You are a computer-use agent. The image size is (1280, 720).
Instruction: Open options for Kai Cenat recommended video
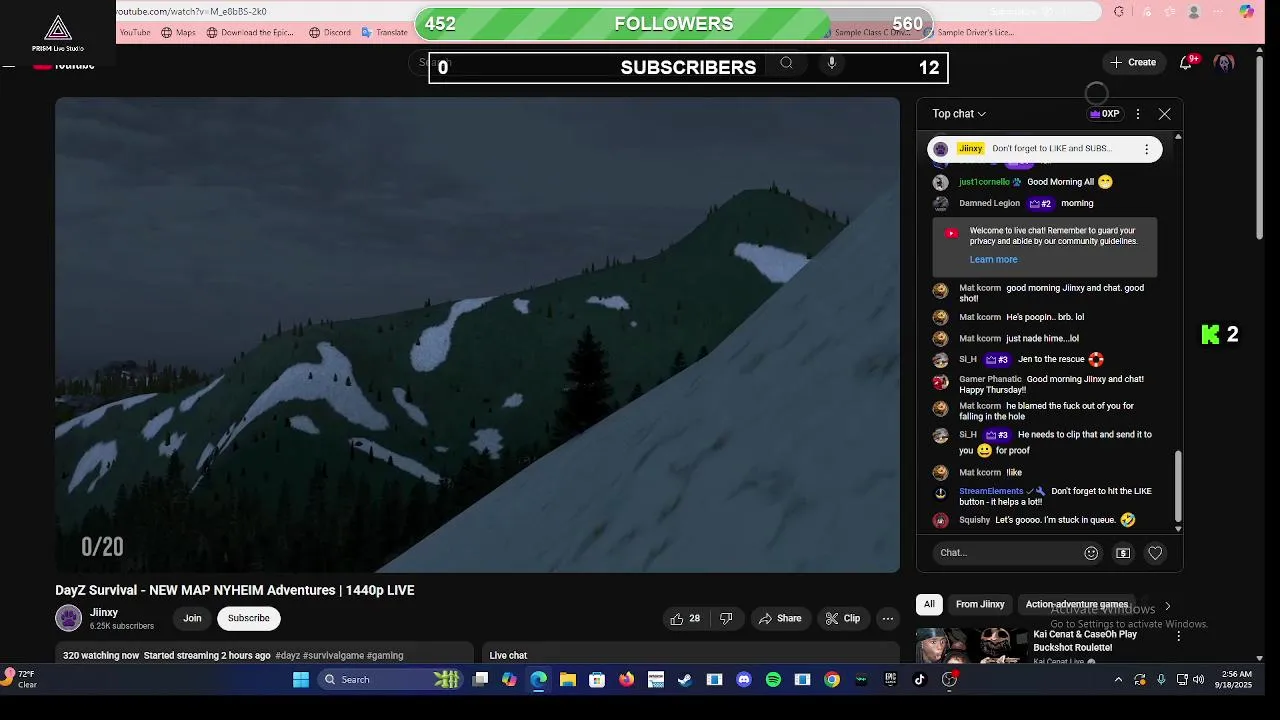pyautogui.click(x=1178, y=636)
